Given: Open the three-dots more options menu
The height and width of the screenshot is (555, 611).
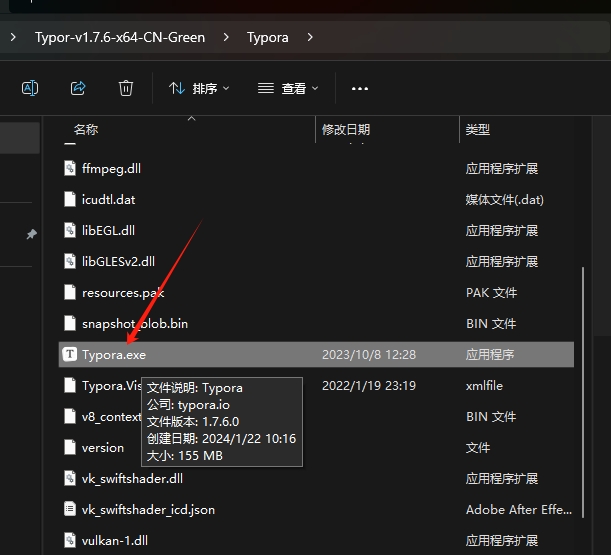Looking at the screenshot, I should [x=360, y=89].
